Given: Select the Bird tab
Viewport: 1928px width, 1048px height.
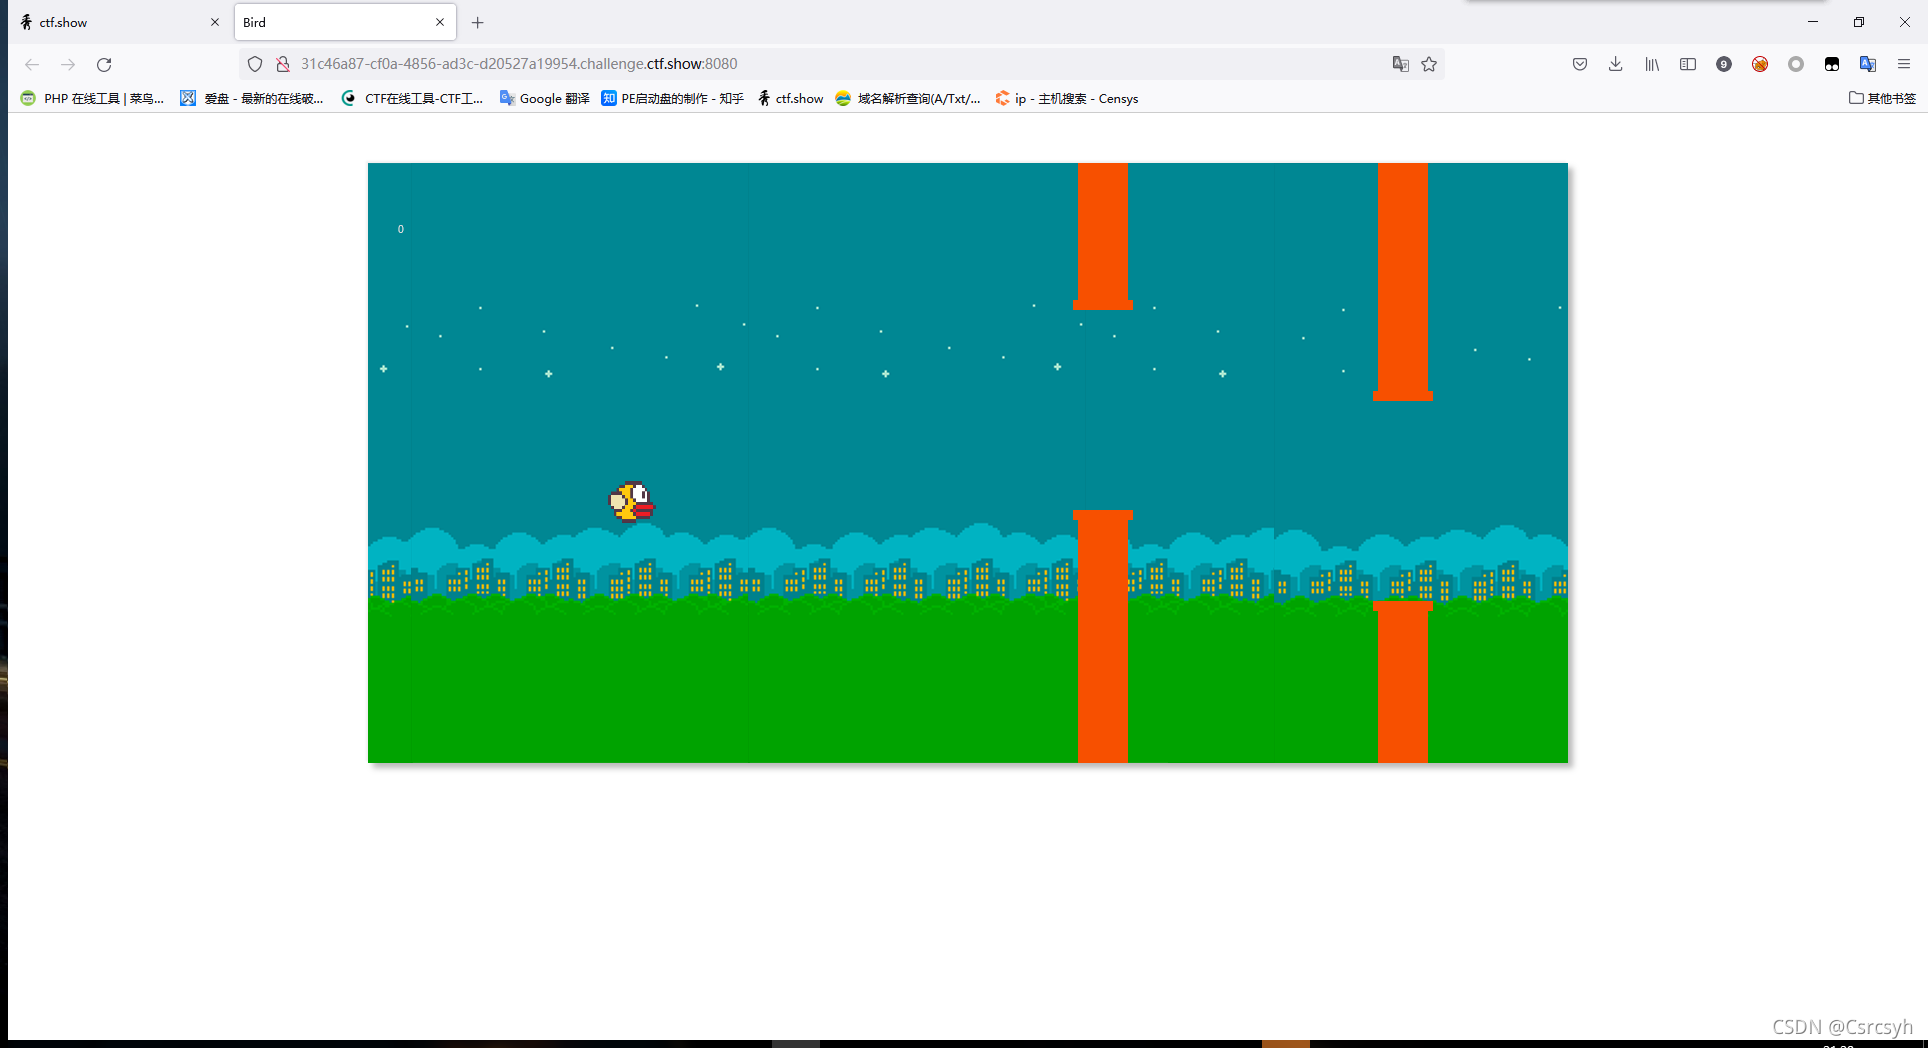Looking at the screenshot, I should (x=345, y=22).
